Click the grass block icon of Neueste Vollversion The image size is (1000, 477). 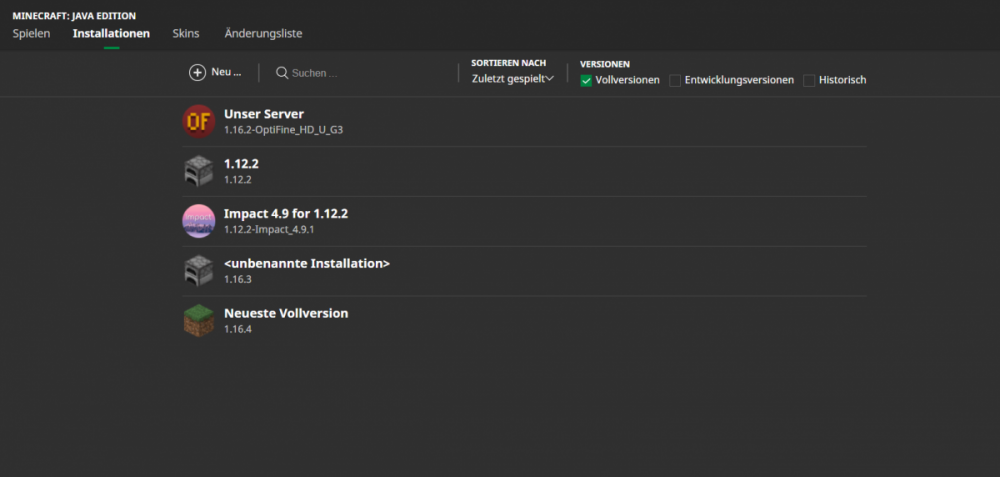pos(198,321)
